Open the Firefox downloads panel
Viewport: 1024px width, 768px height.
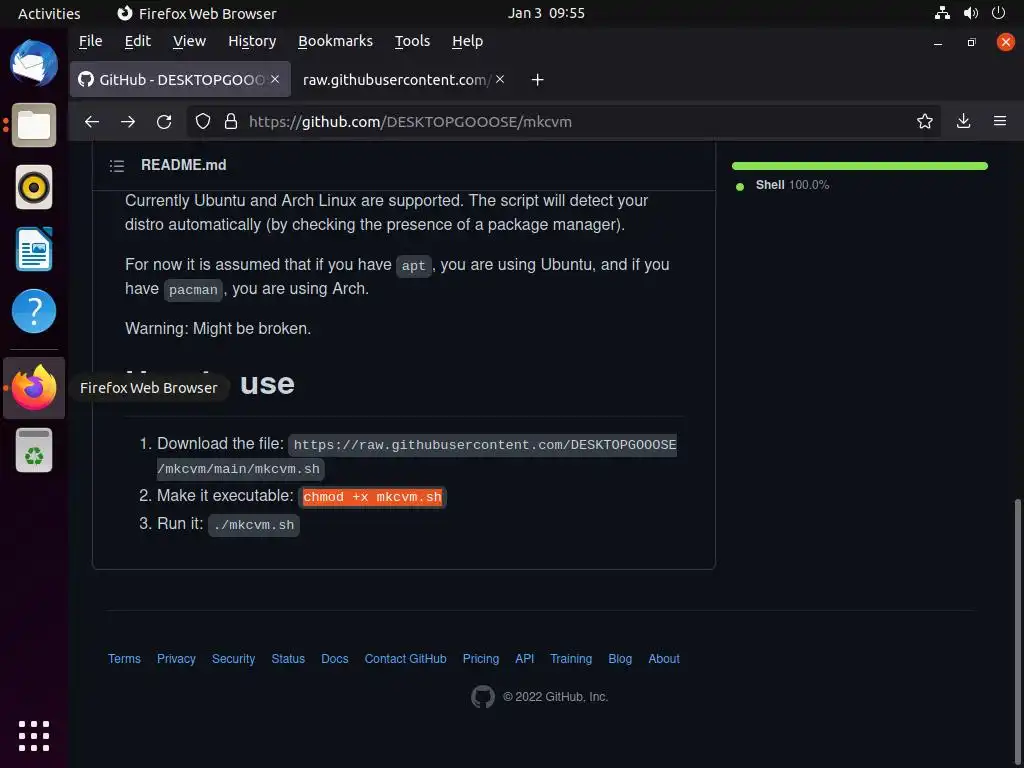963,121
